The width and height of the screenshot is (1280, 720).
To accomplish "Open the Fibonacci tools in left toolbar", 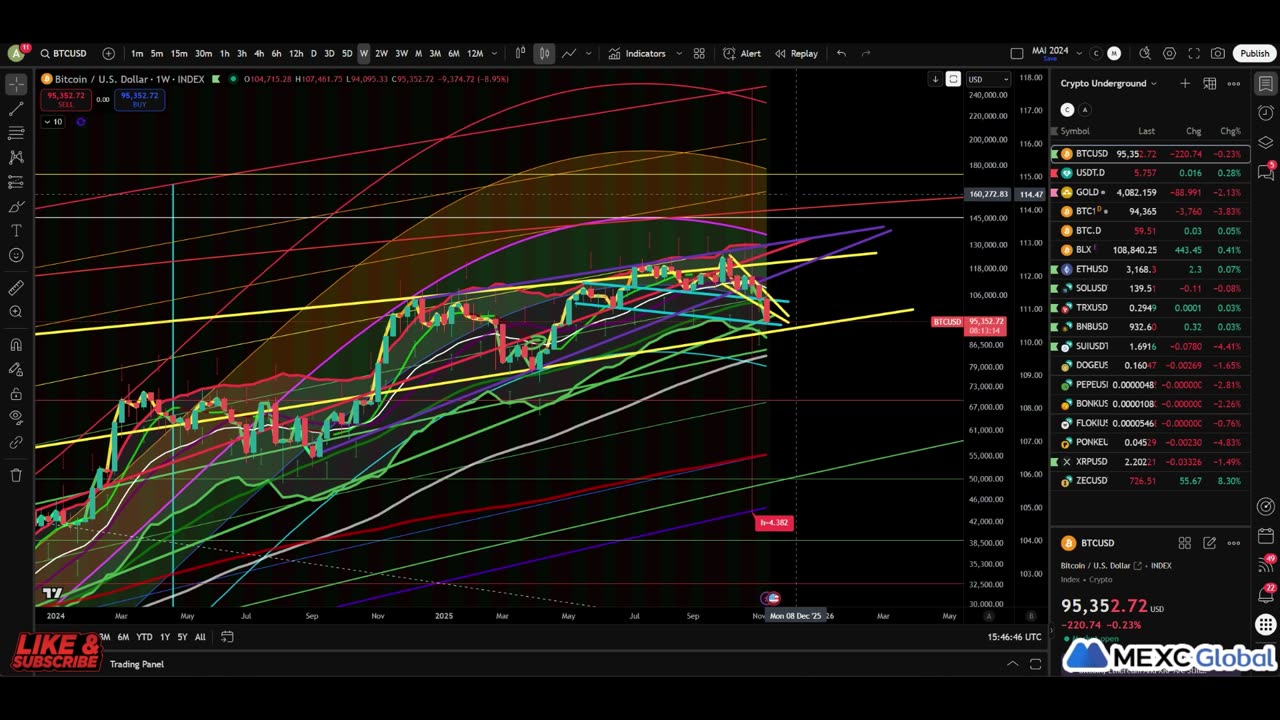I will point(16,133).
